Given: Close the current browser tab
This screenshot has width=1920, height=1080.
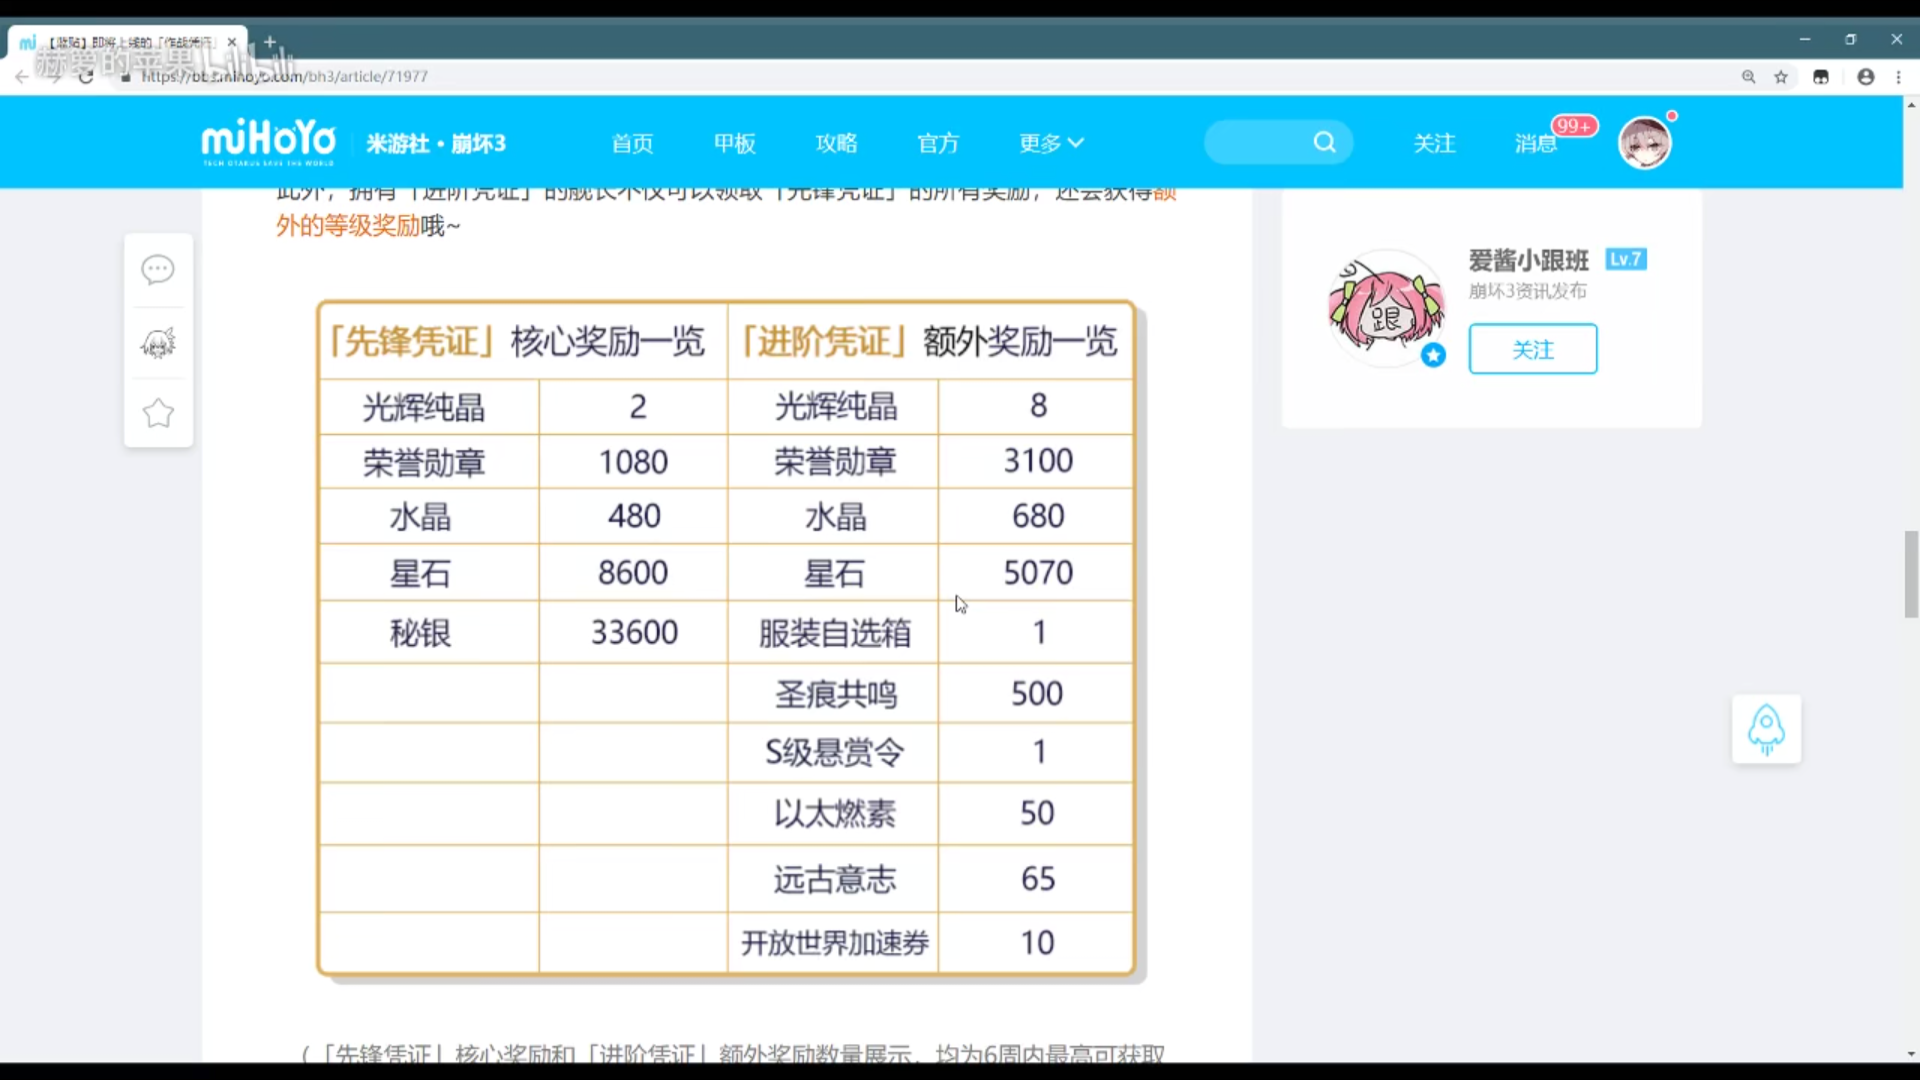Looking at the screenshot, I should tap(232, 42).
